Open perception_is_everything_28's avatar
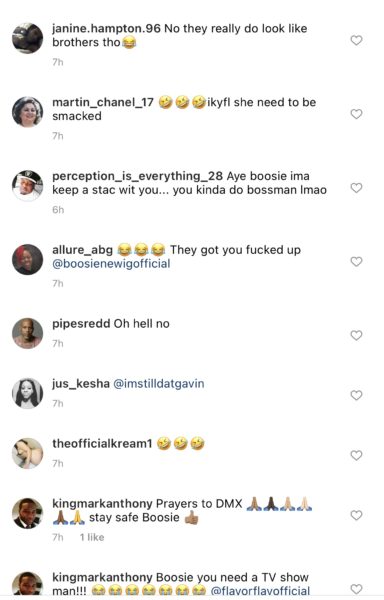384x600 pixels. click(28, 186)
